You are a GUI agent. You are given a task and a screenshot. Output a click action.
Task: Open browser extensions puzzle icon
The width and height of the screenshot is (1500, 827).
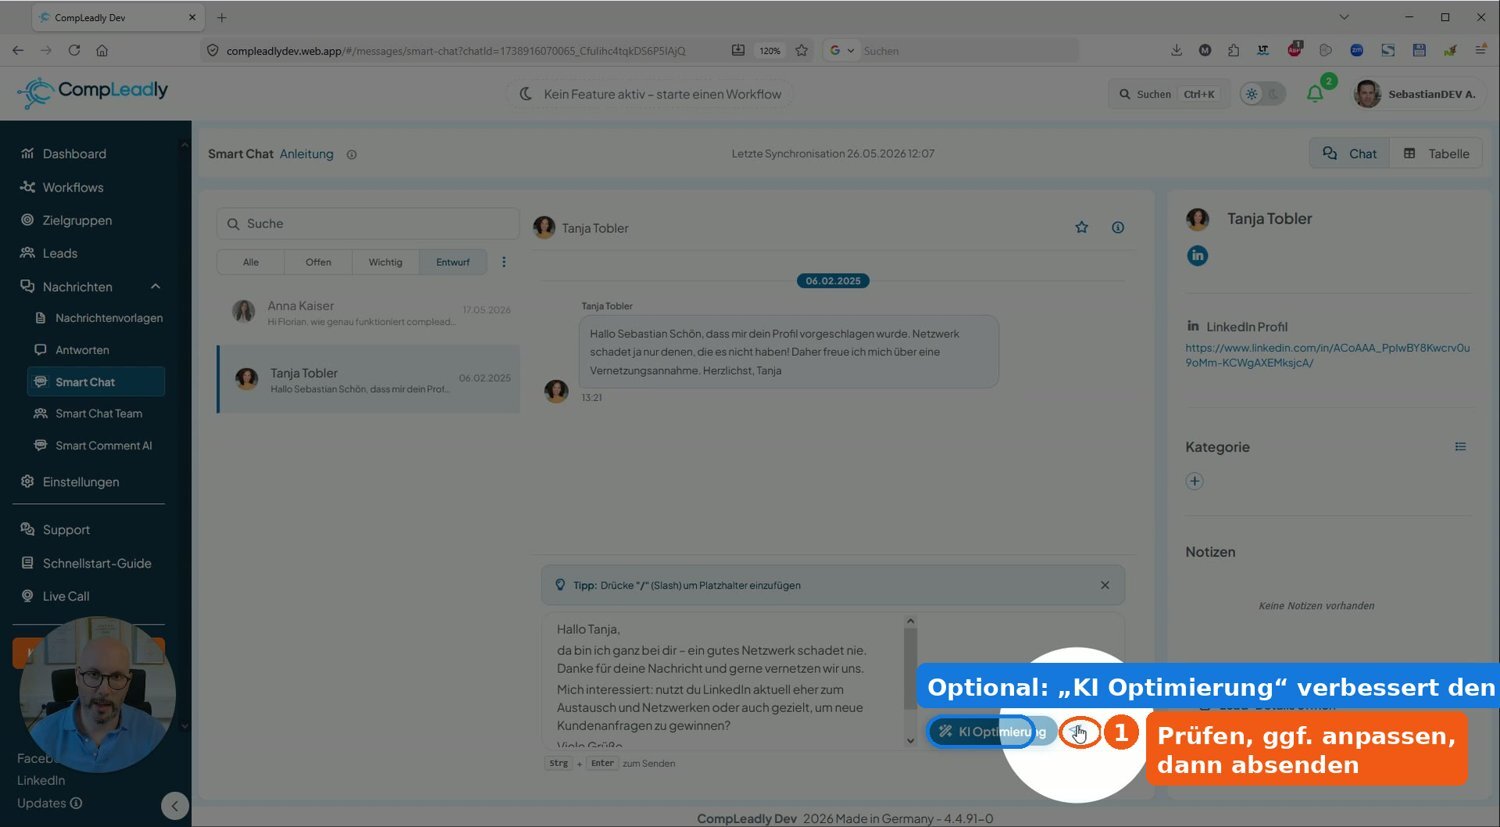click(x=1234, y=50)
